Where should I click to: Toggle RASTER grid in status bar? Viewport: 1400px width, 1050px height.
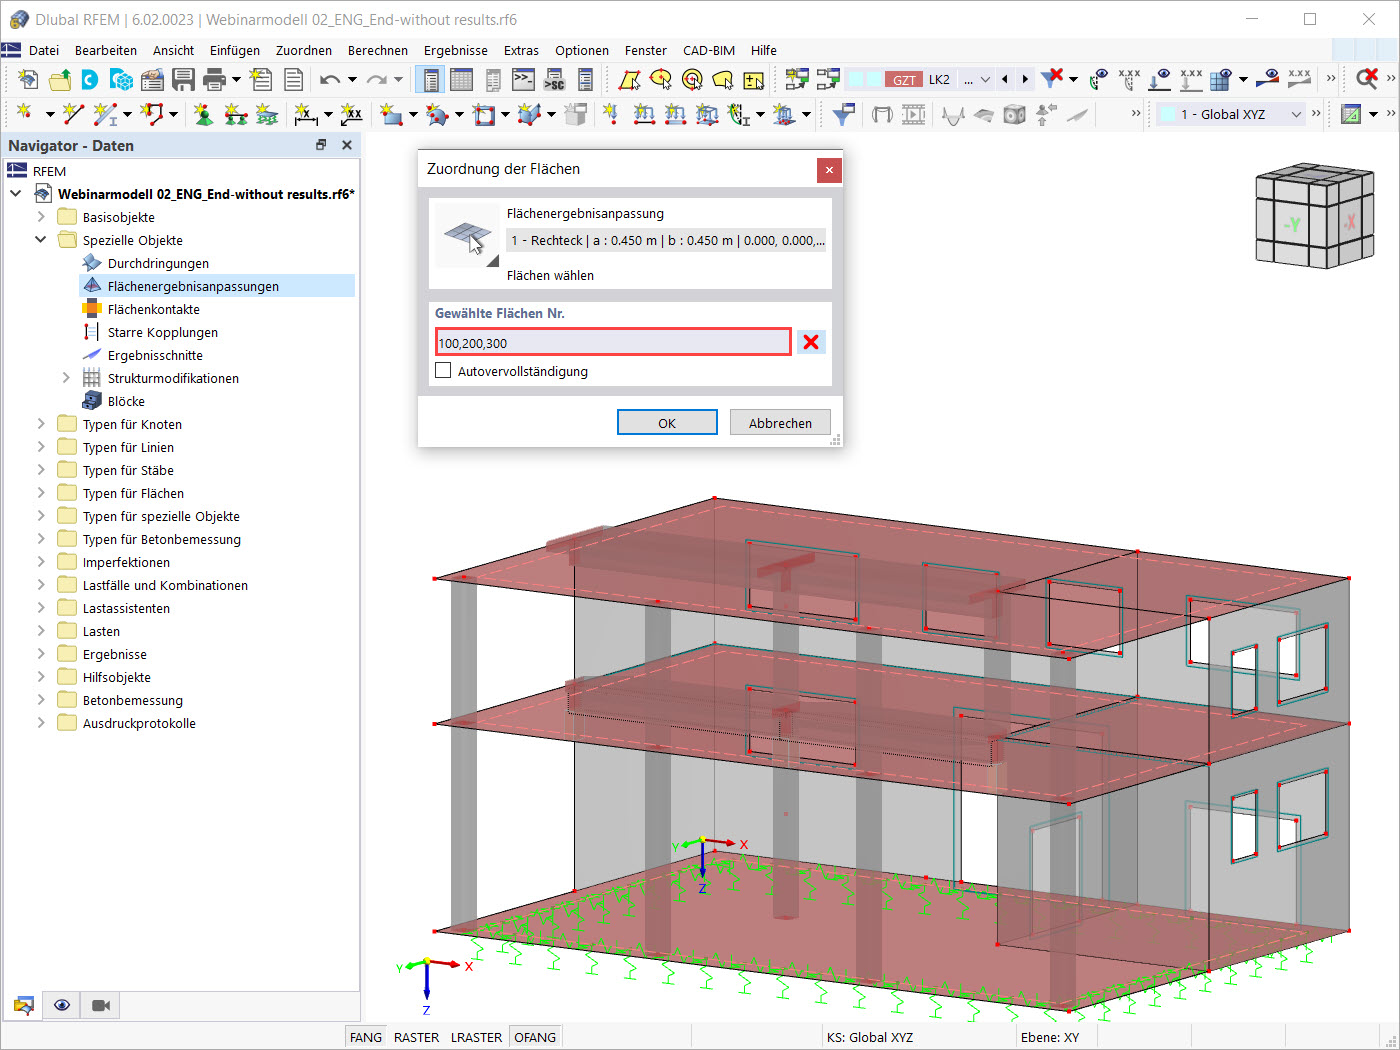point(417,1037)
